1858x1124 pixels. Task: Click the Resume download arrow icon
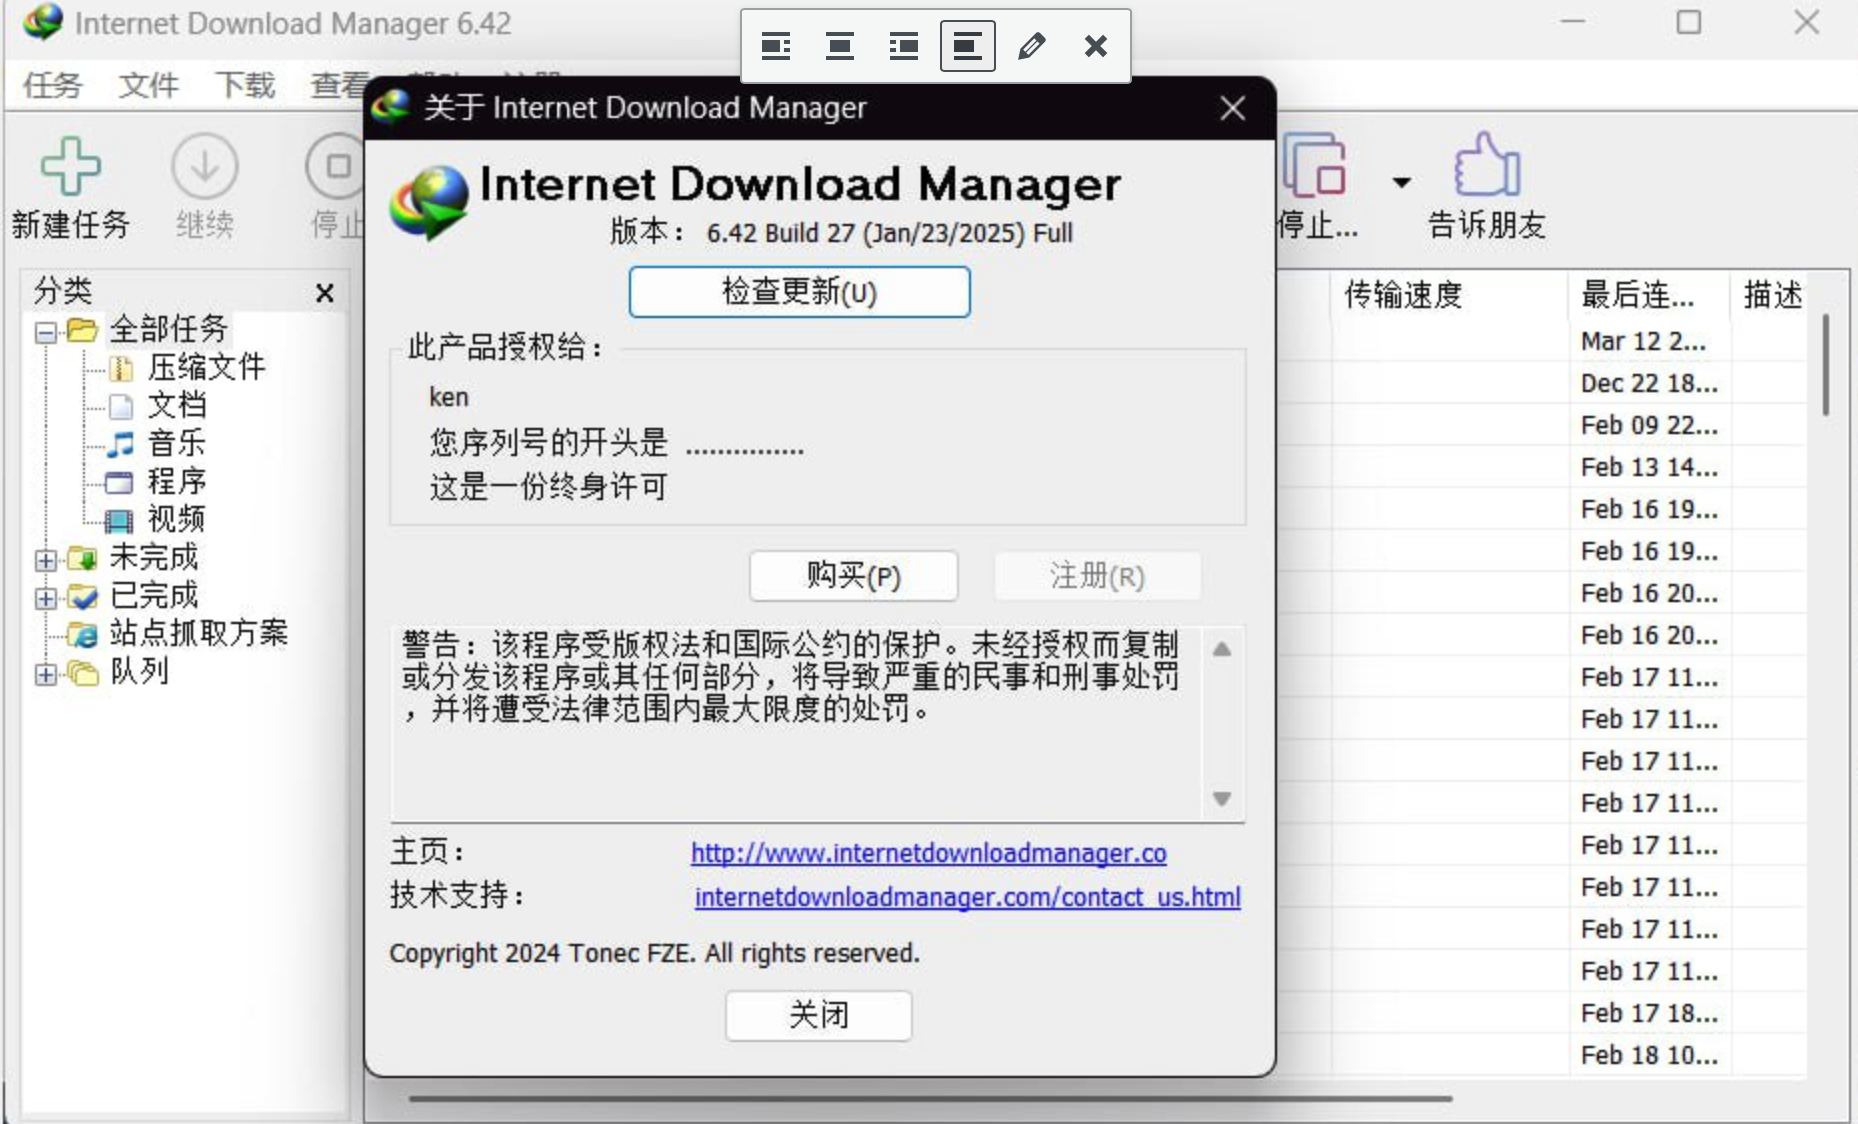[204, 166]
